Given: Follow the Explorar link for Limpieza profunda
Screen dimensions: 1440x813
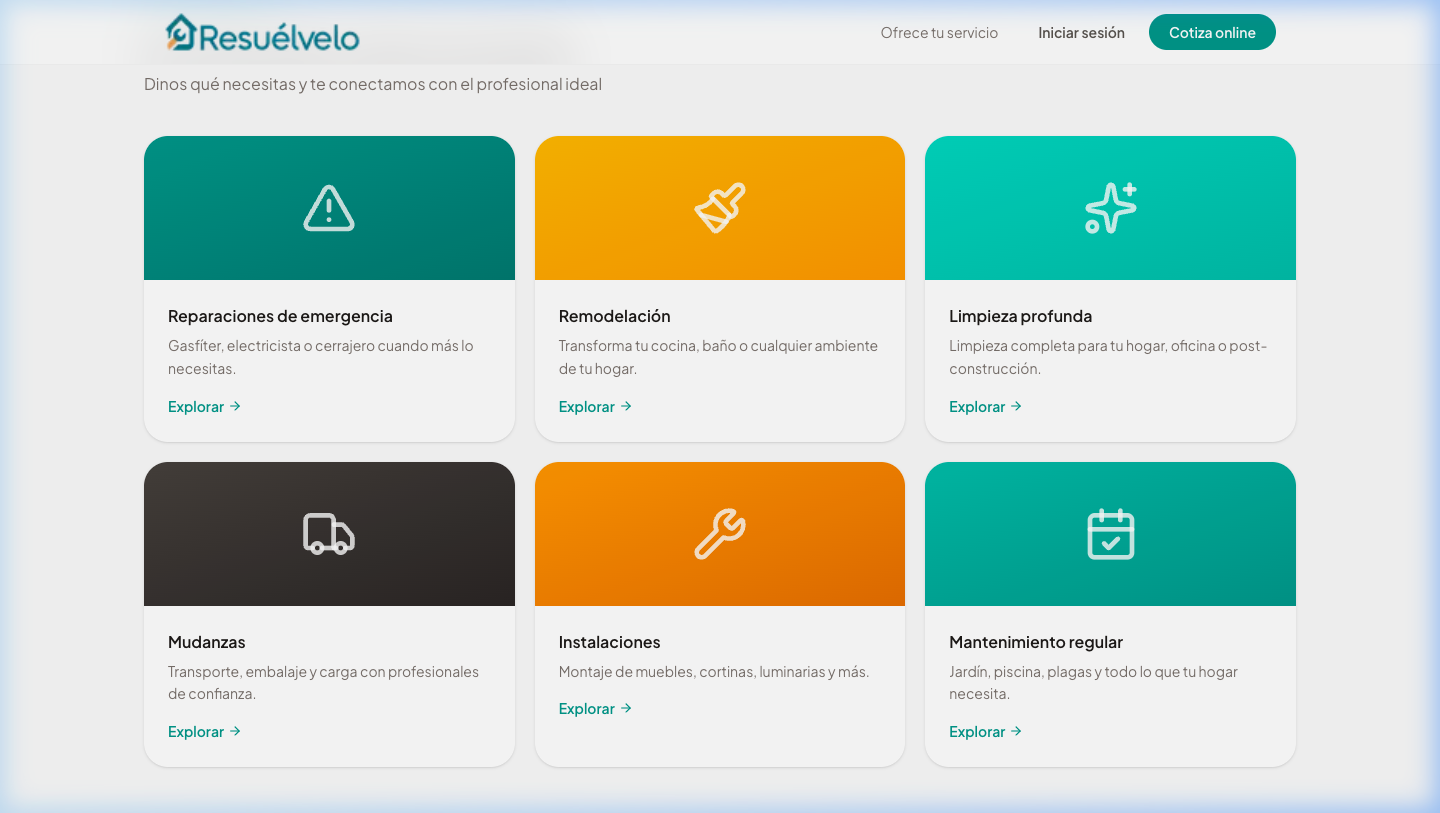Looking at the screenshot, I should (977, 406).
